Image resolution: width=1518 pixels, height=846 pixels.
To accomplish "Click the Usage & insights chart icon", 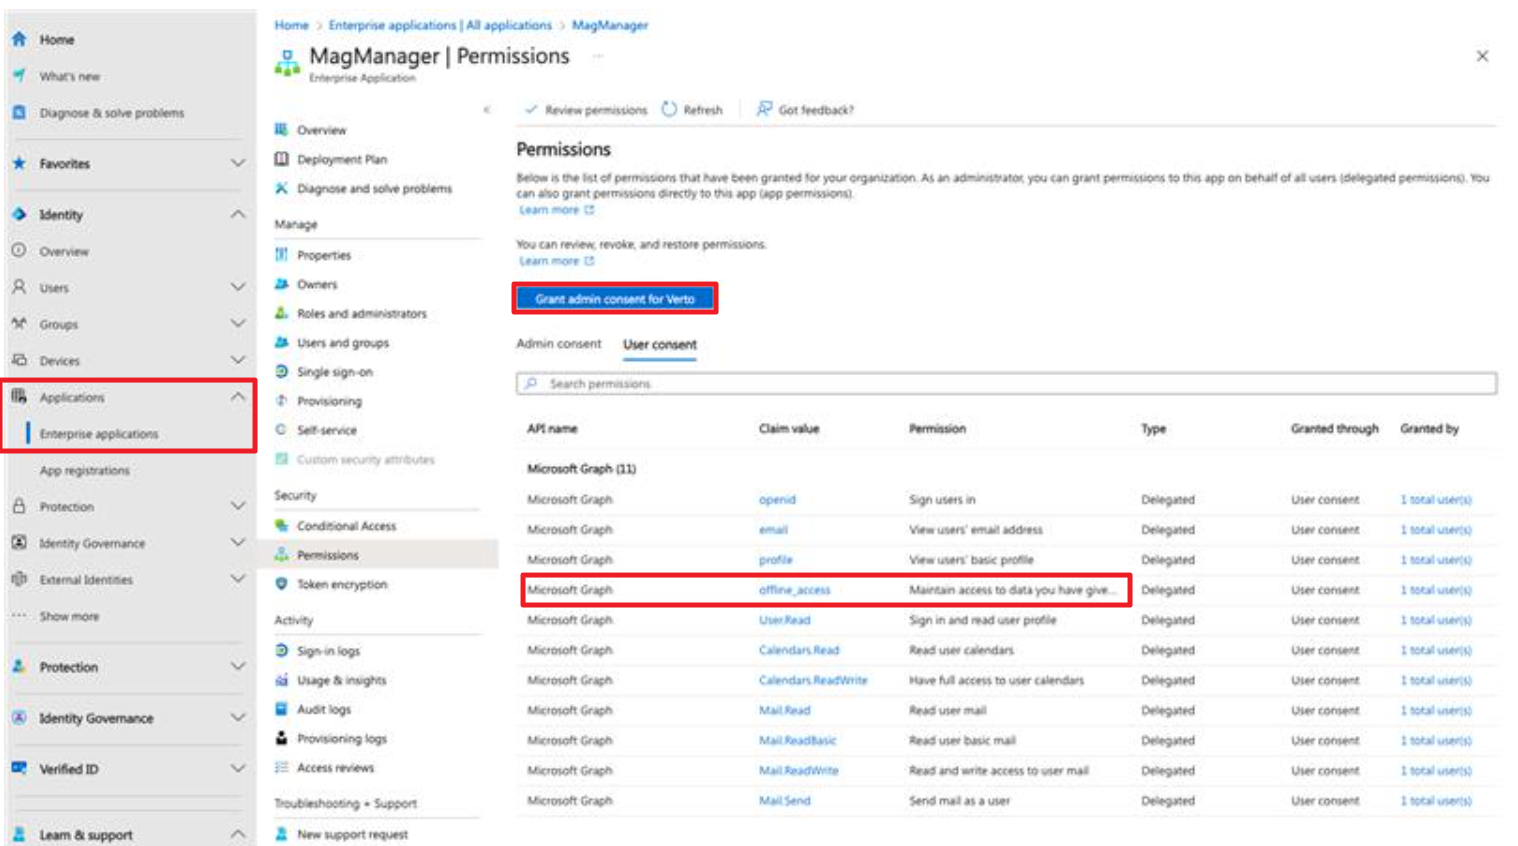I will point(282,680).
